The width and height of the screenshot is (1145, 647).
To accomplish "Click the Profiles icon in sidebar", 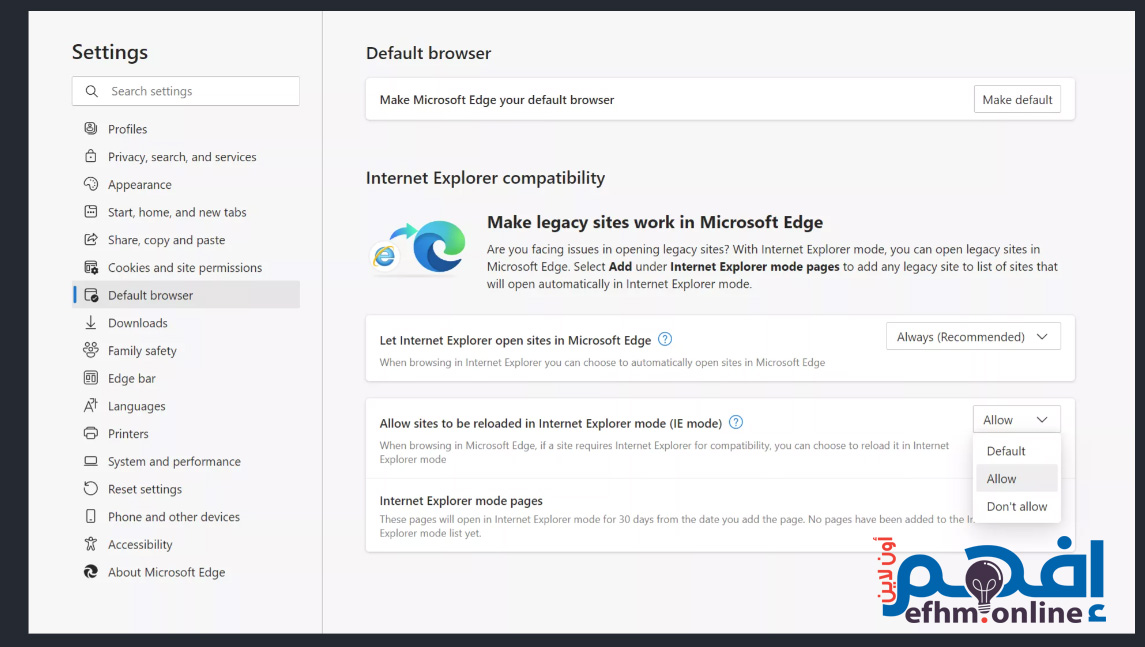I will 91,129.
